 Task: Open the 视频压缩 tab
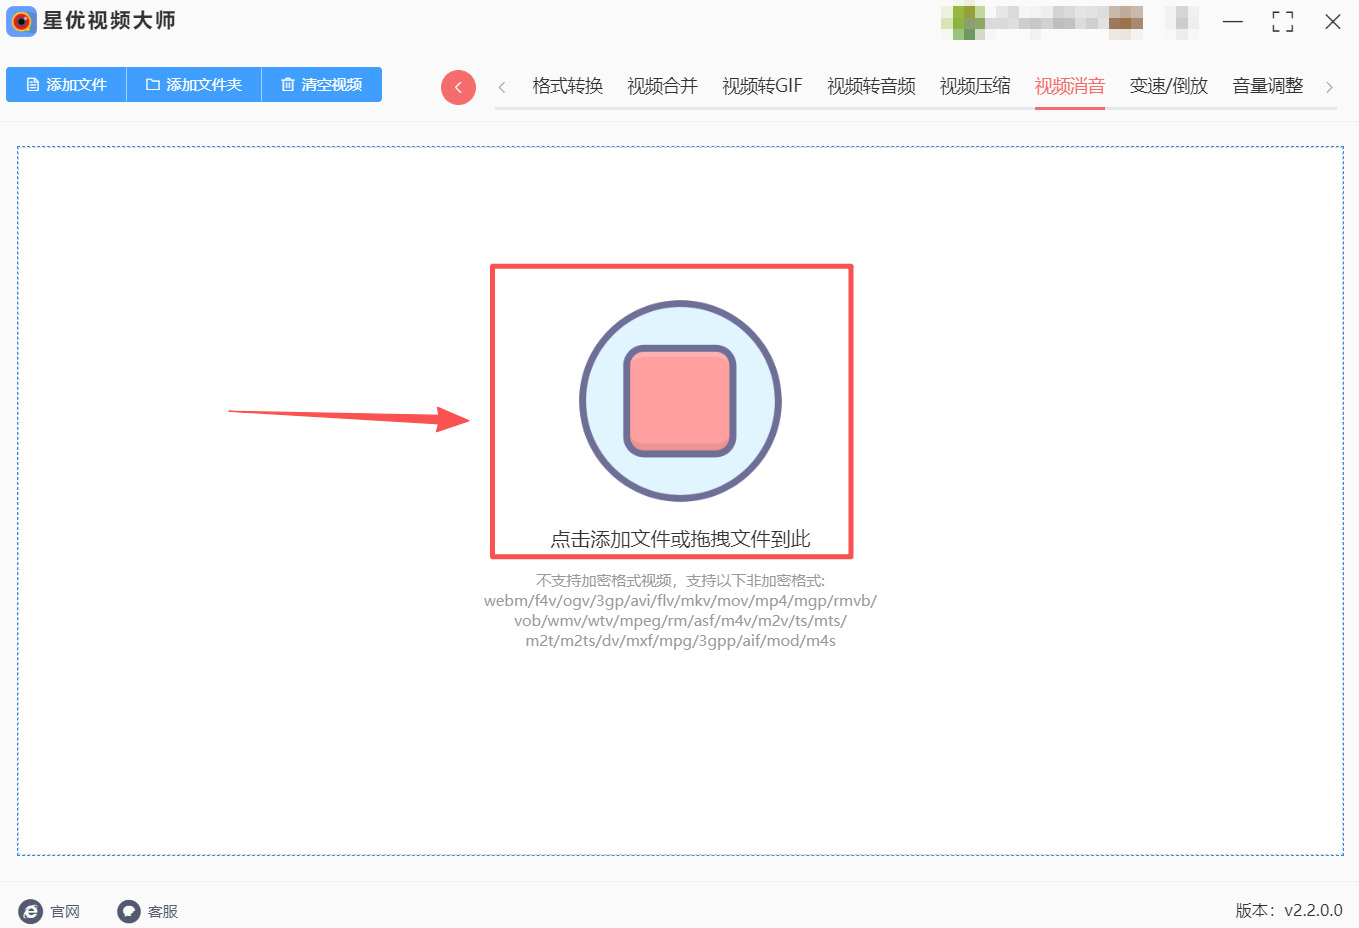[975, 86]
